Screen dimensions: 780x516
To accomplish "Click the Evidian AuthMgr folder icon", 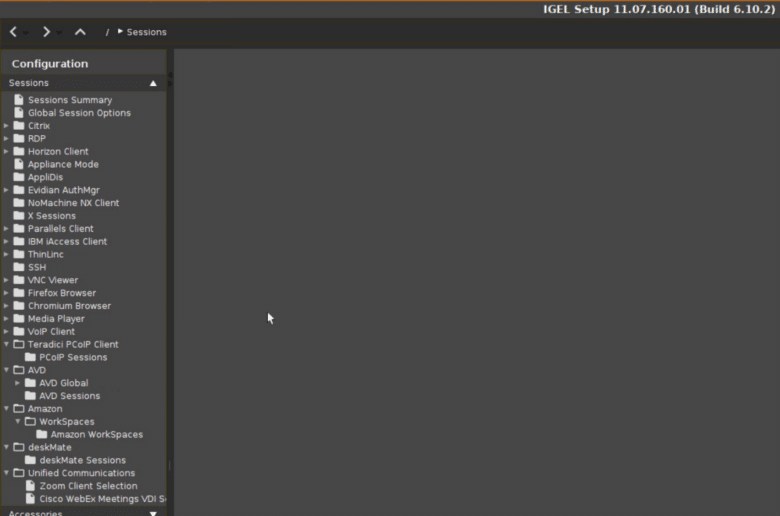I will click(x=19, y=190).
